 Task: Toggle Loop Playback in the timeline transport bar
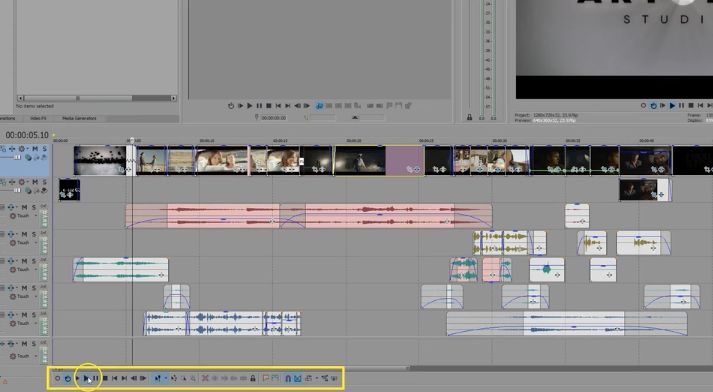(x=68, y=378)
